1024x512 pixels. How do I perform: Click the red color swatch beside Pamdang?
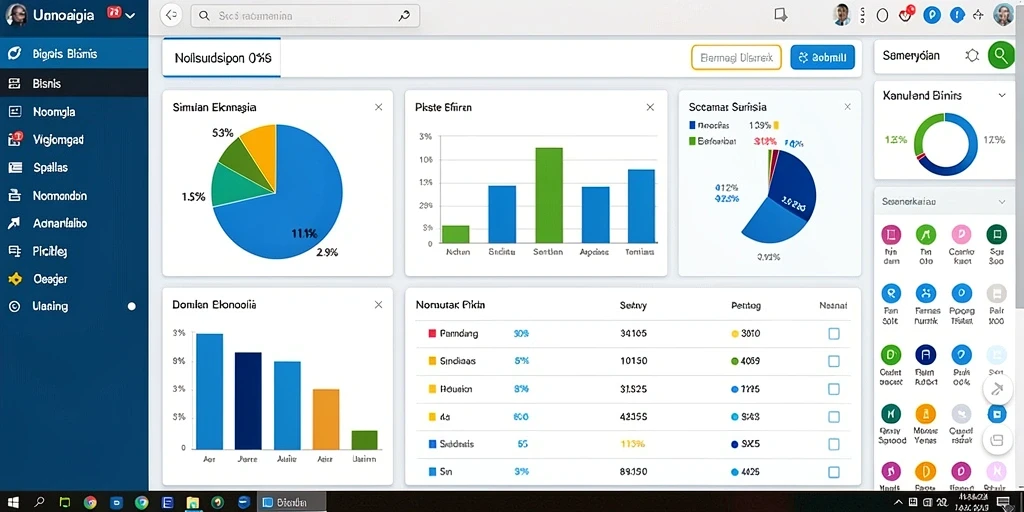432,334
